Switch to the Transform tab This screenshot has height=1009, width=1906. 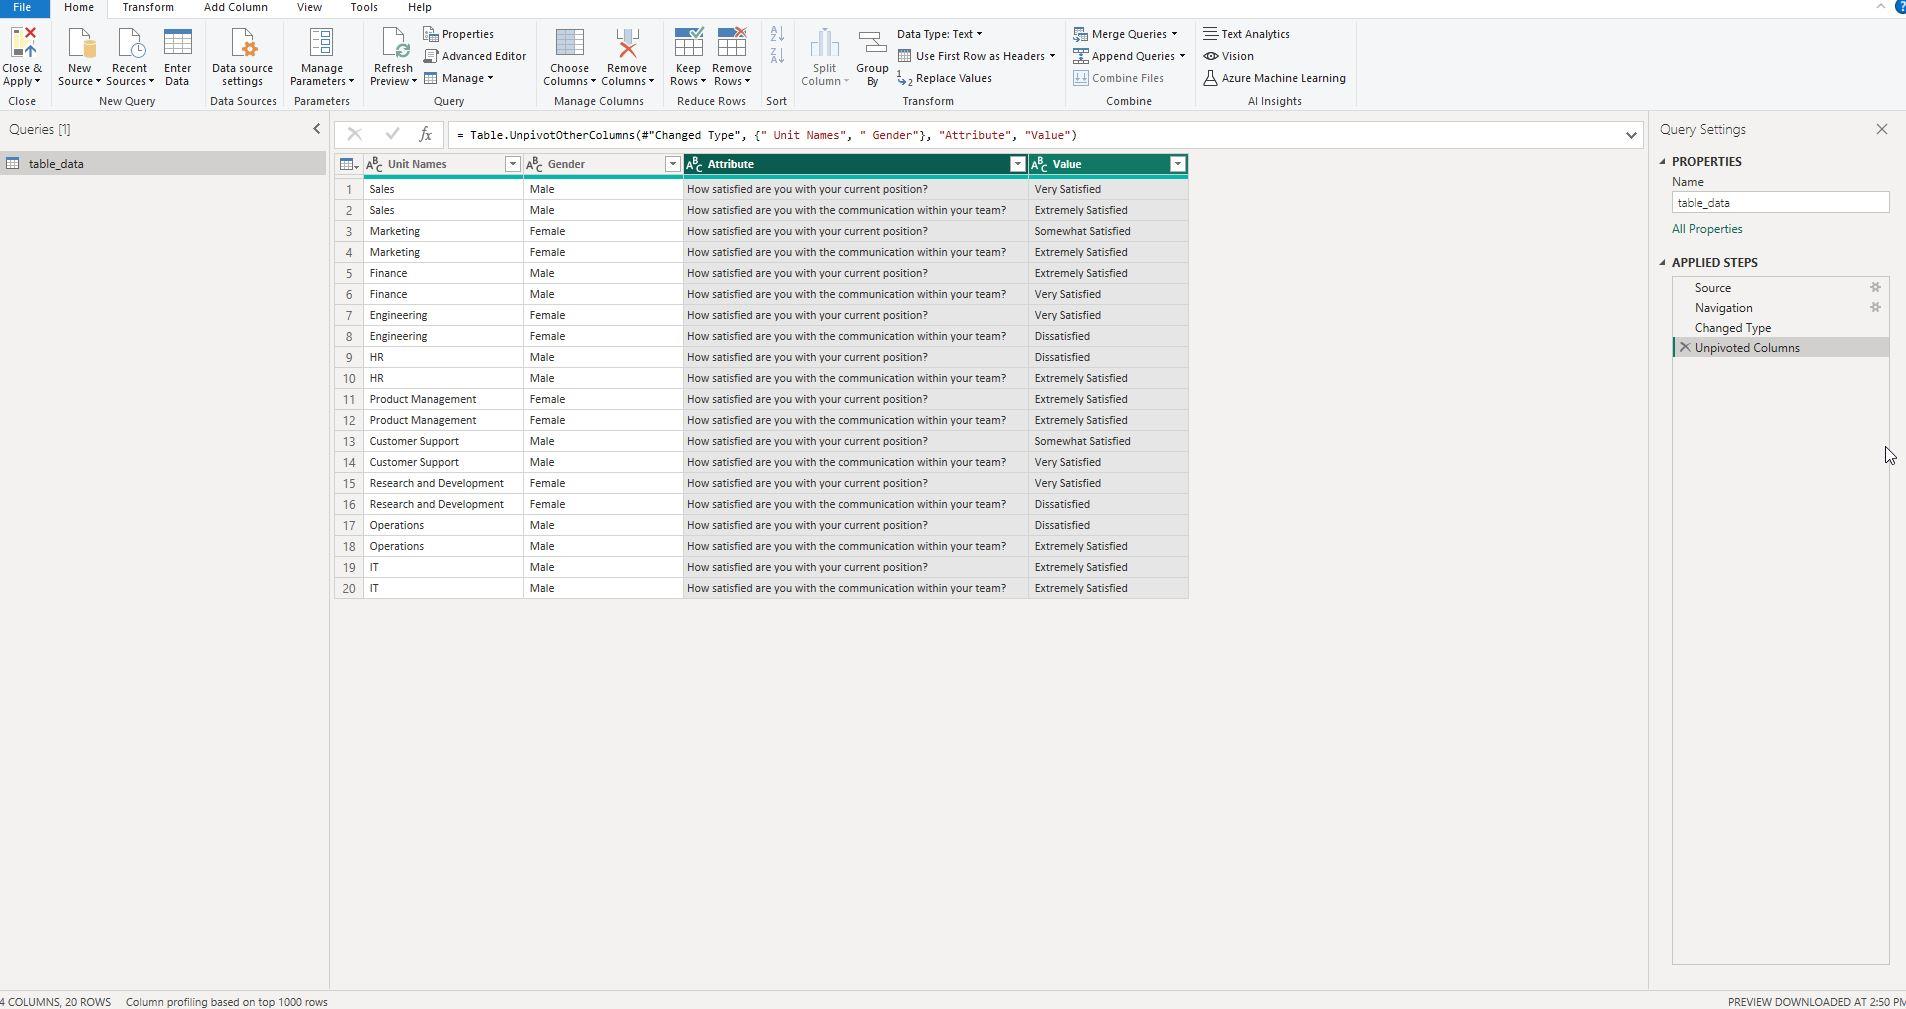pos(148,7)
